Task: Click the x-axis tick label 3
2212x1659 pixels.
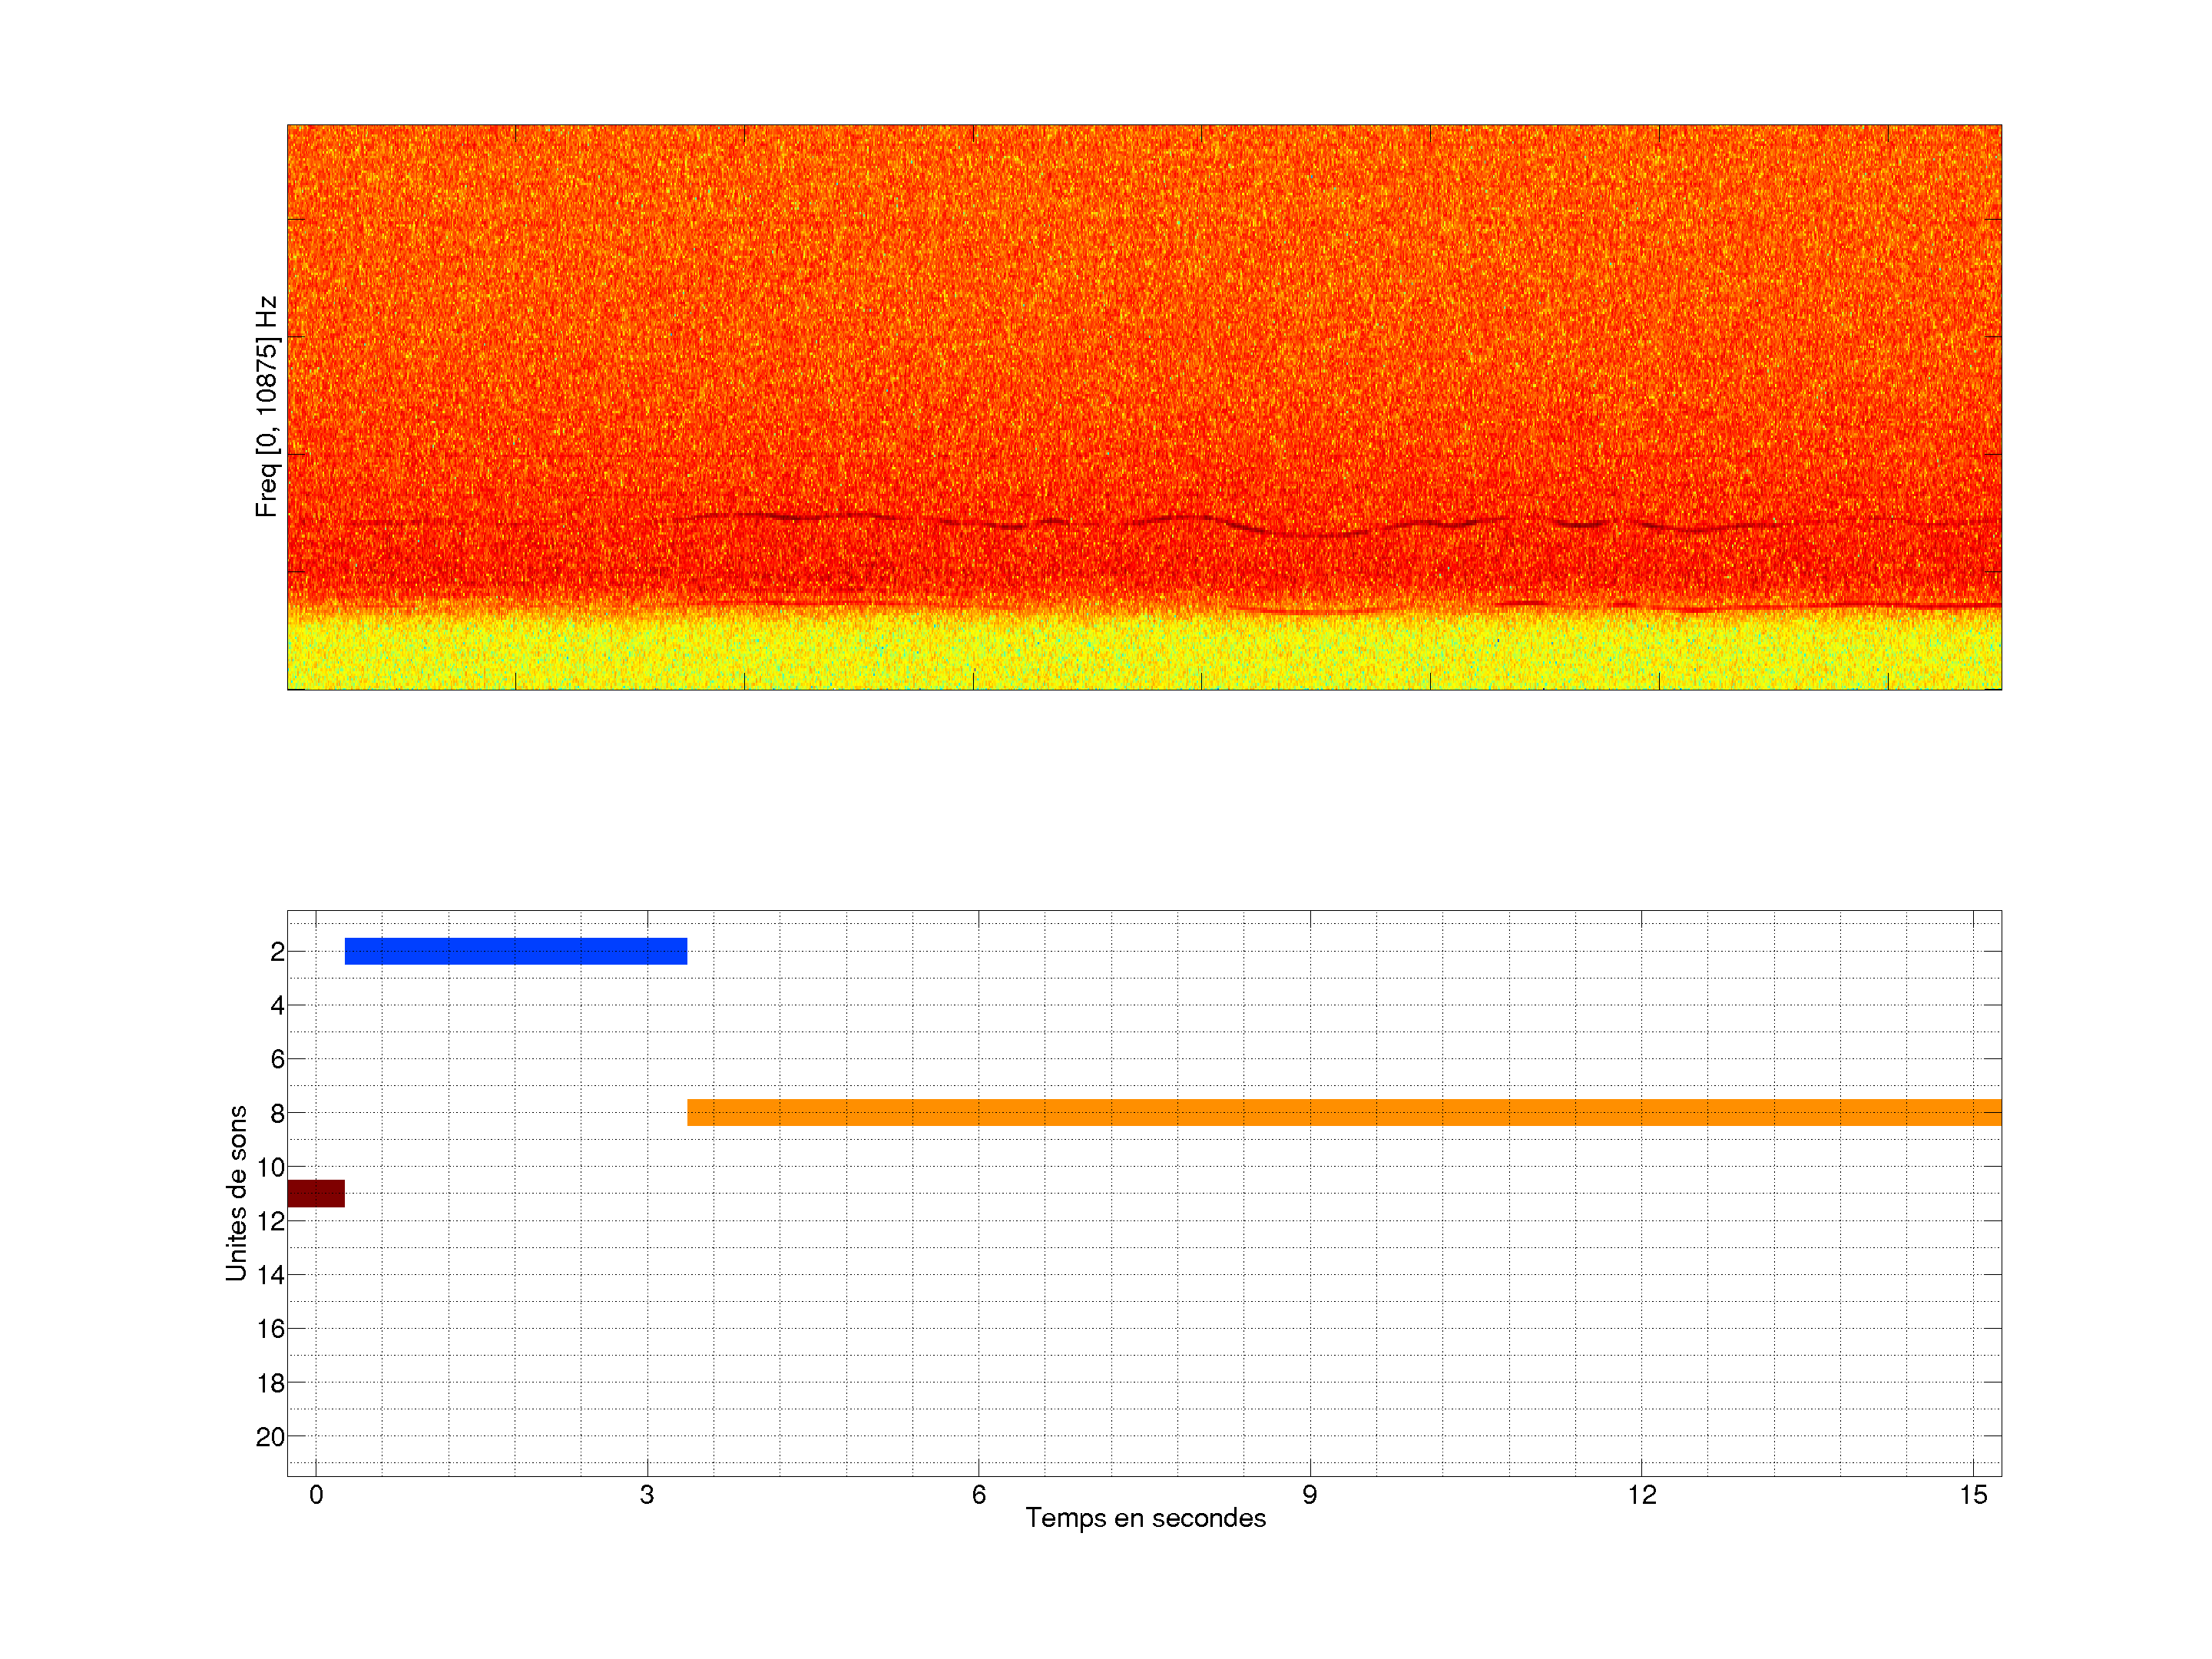Action: [647, 1495]
